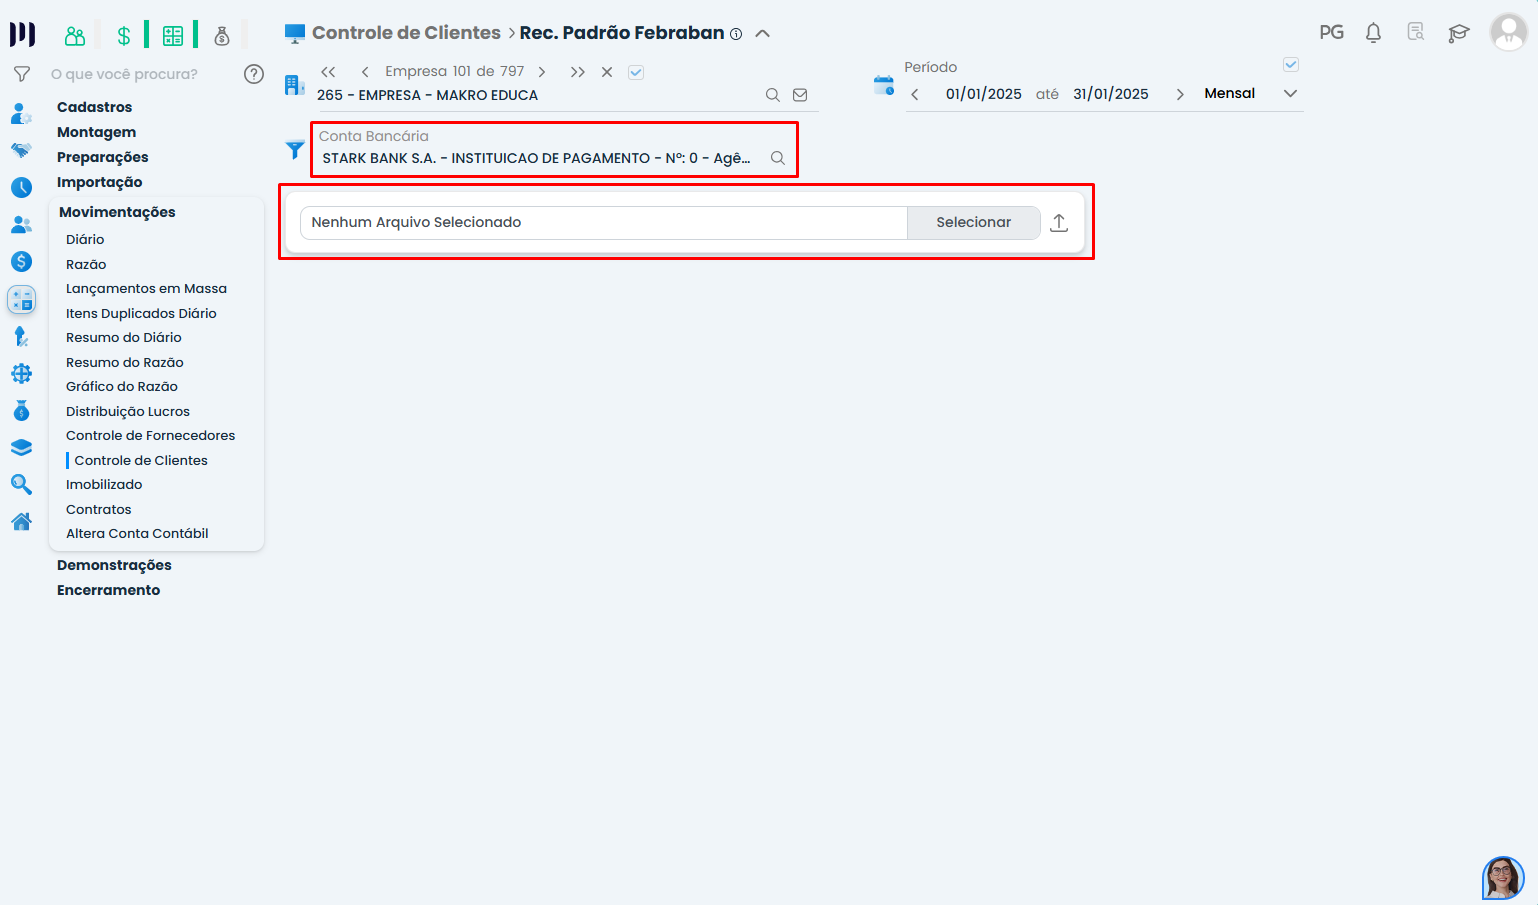Open the green dollar sign module
The image size is (1538, 905).
[124, 36]
